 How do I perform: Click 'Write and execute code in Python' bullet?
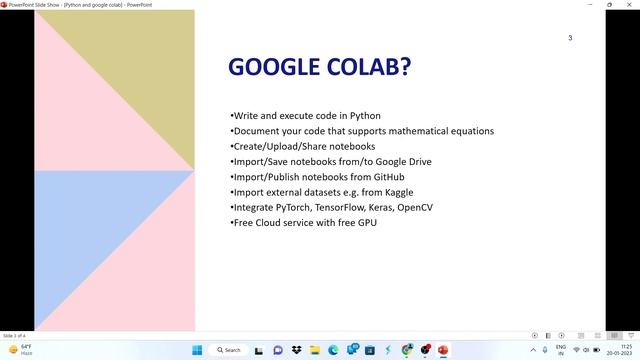click(x=305, y=116)
